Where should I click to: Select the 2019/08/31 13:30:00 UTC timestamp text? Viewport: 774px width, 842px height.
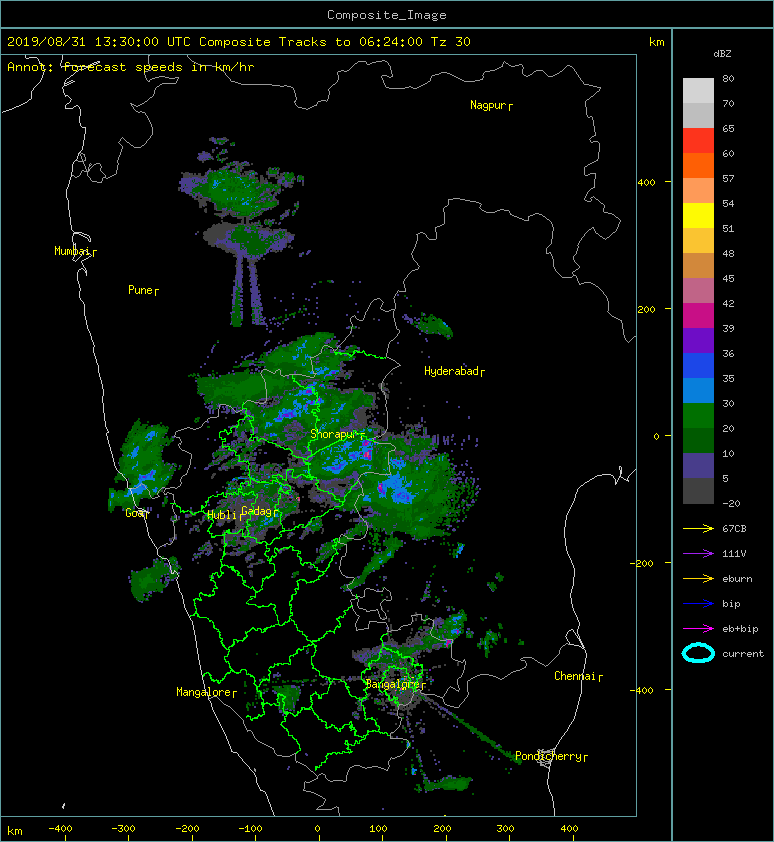[x=98, y=42]
